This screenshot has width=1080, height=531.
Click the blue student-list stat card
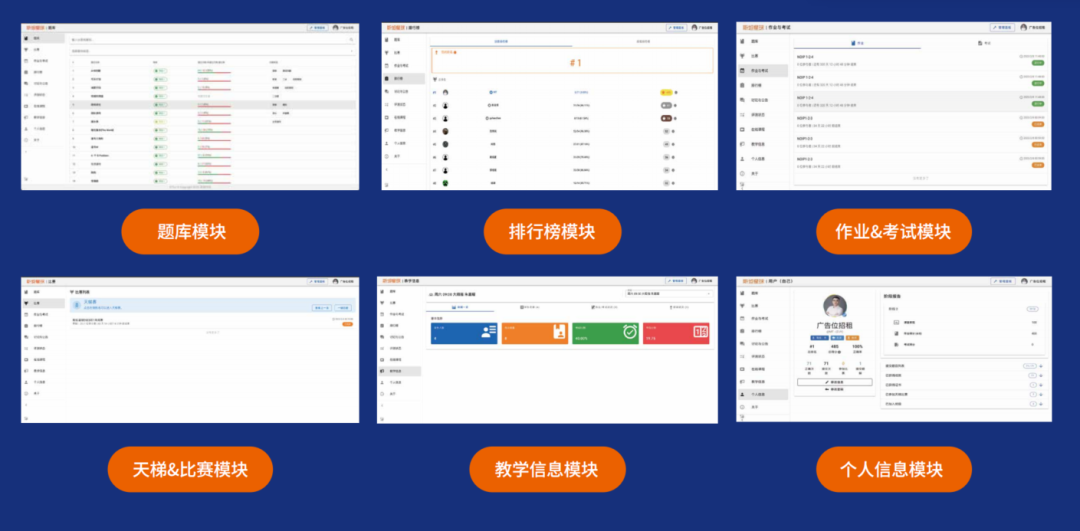point(464,334)
